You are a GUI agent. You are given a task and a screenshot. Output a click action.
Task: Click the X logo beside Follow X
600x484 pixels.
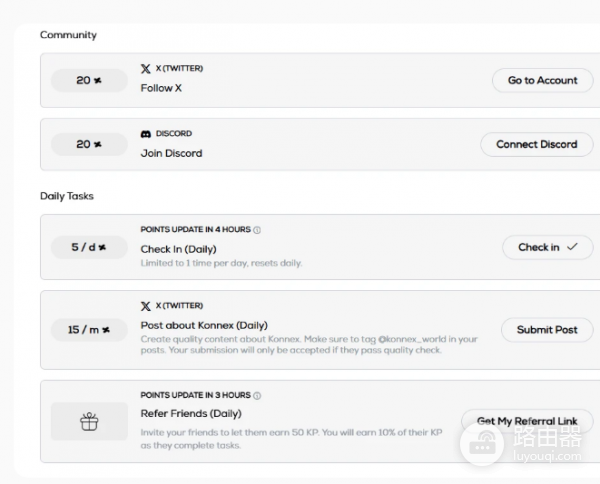pyautogui.click(x=146, y=69)
